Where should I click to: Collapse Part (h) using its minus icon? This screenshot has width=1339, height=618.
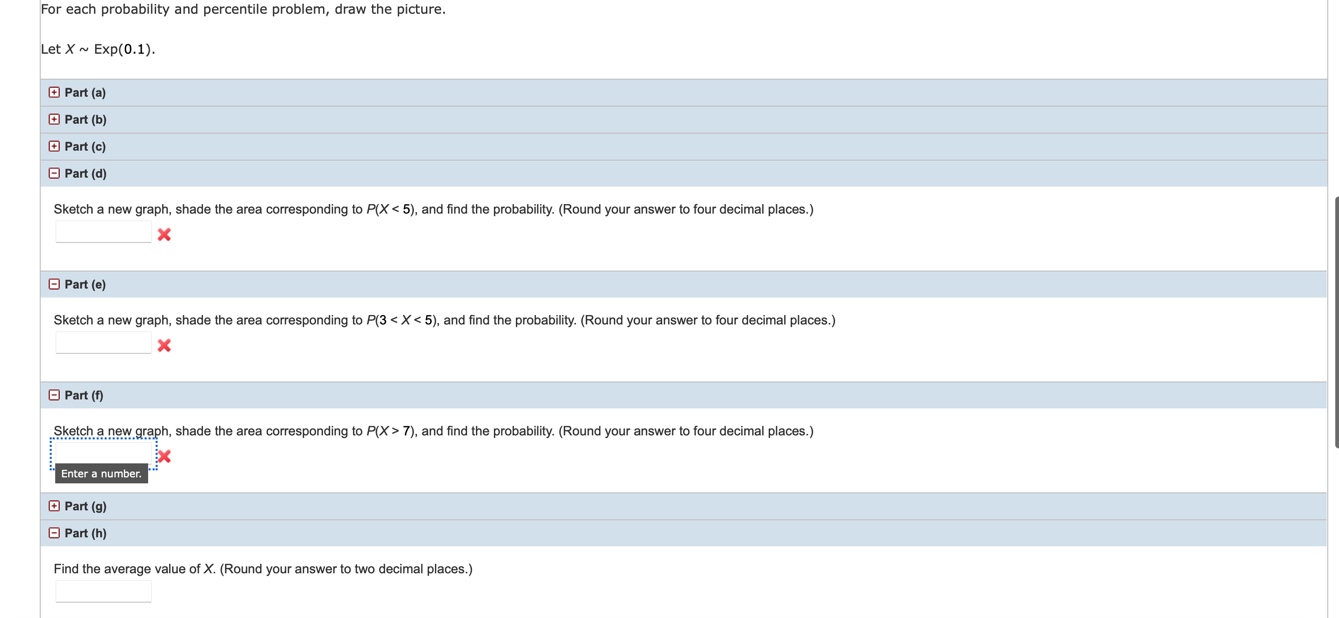(x=53, y=533)
